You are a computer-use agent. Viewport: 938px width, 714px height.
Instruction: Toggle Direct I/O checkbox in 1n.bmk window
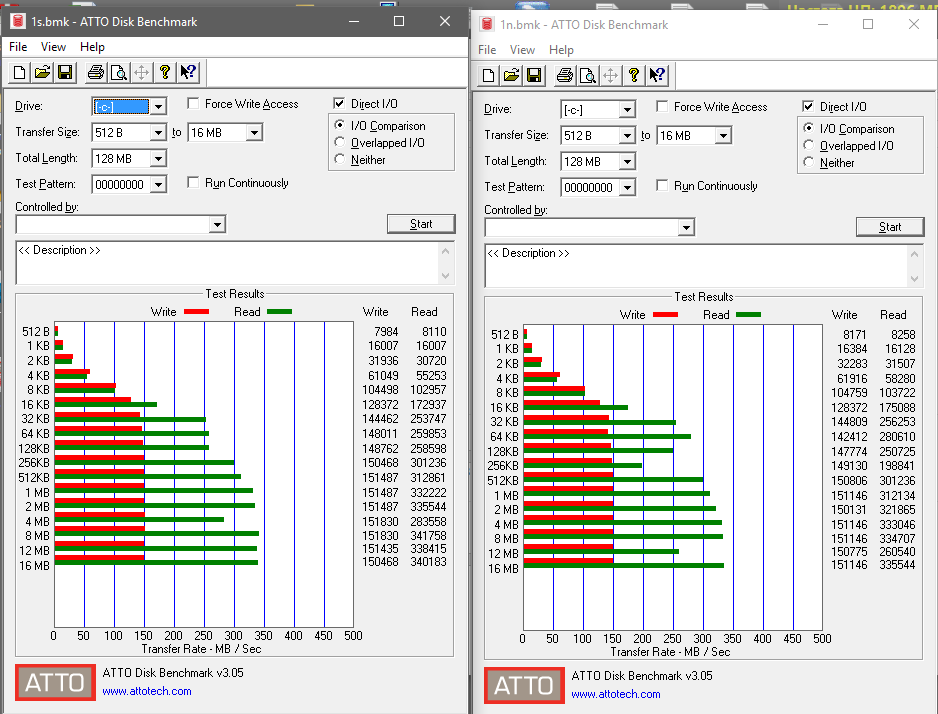click(x=808, y=106)
